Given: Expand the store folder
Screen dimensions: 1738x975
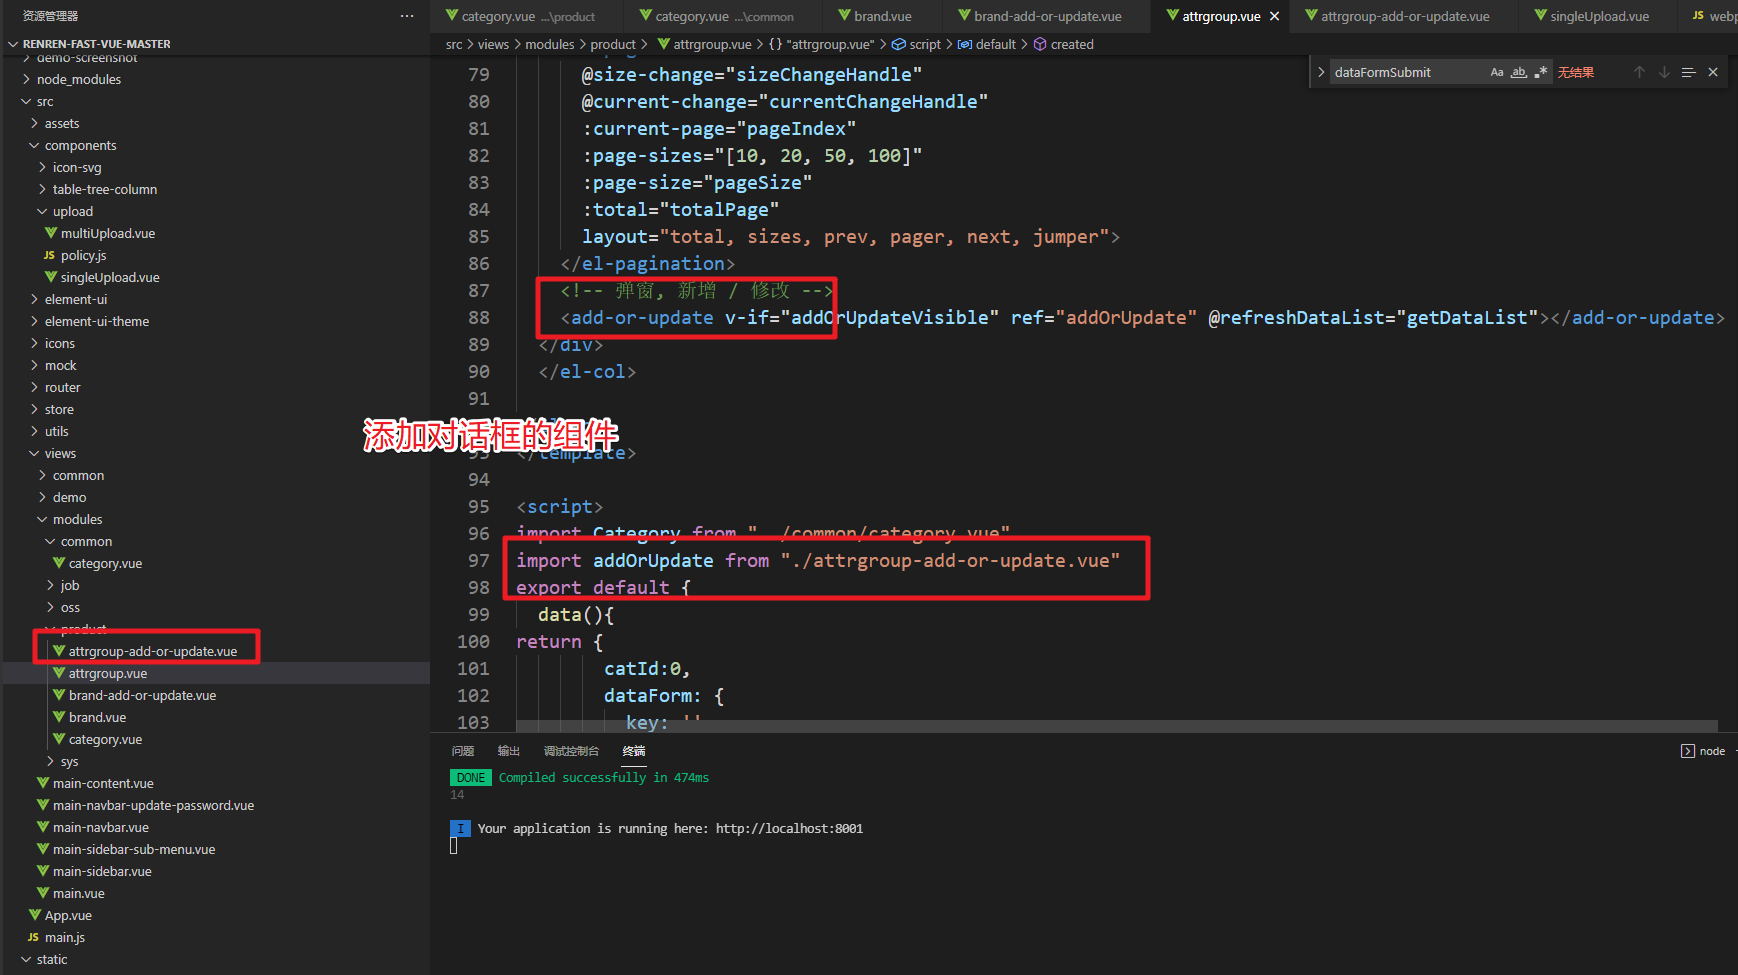Looking at the screenshot, I should pos(59,410).
